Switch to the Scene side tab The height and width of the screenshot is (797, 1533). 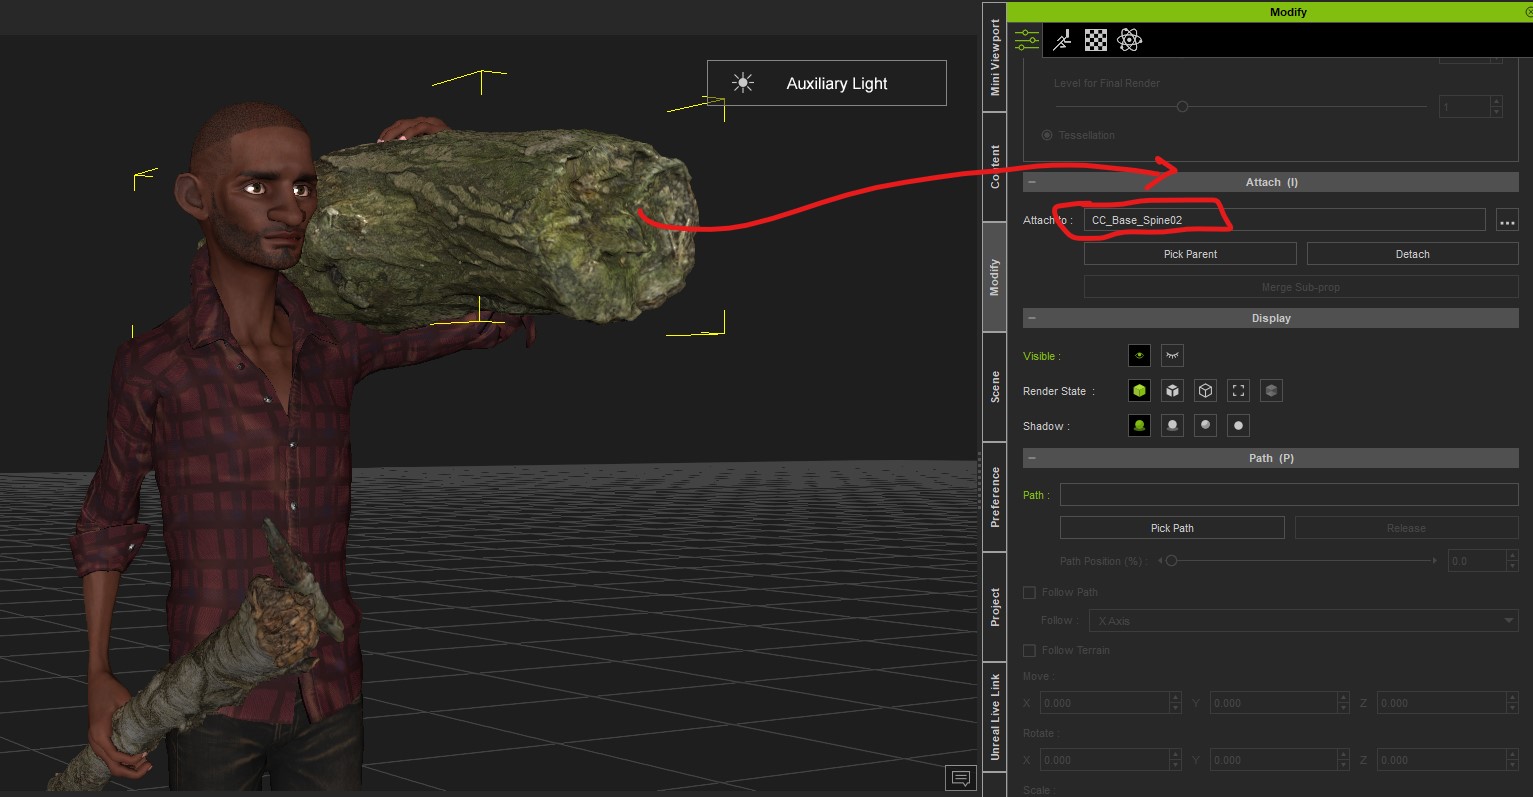[x=994, y=387]
